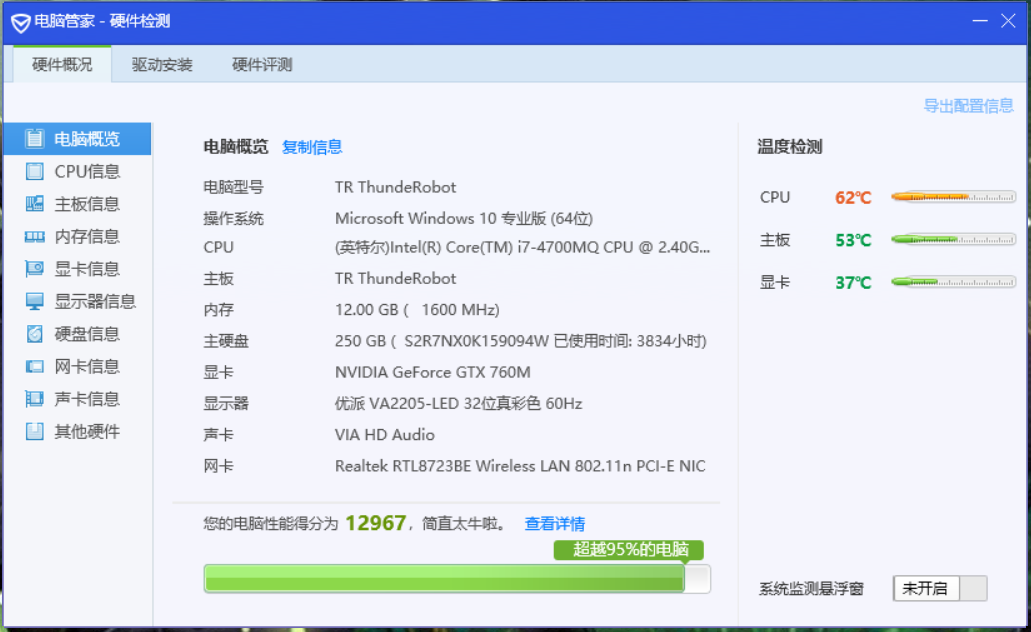Close the 硬件检测 window

pos(1008,21)
